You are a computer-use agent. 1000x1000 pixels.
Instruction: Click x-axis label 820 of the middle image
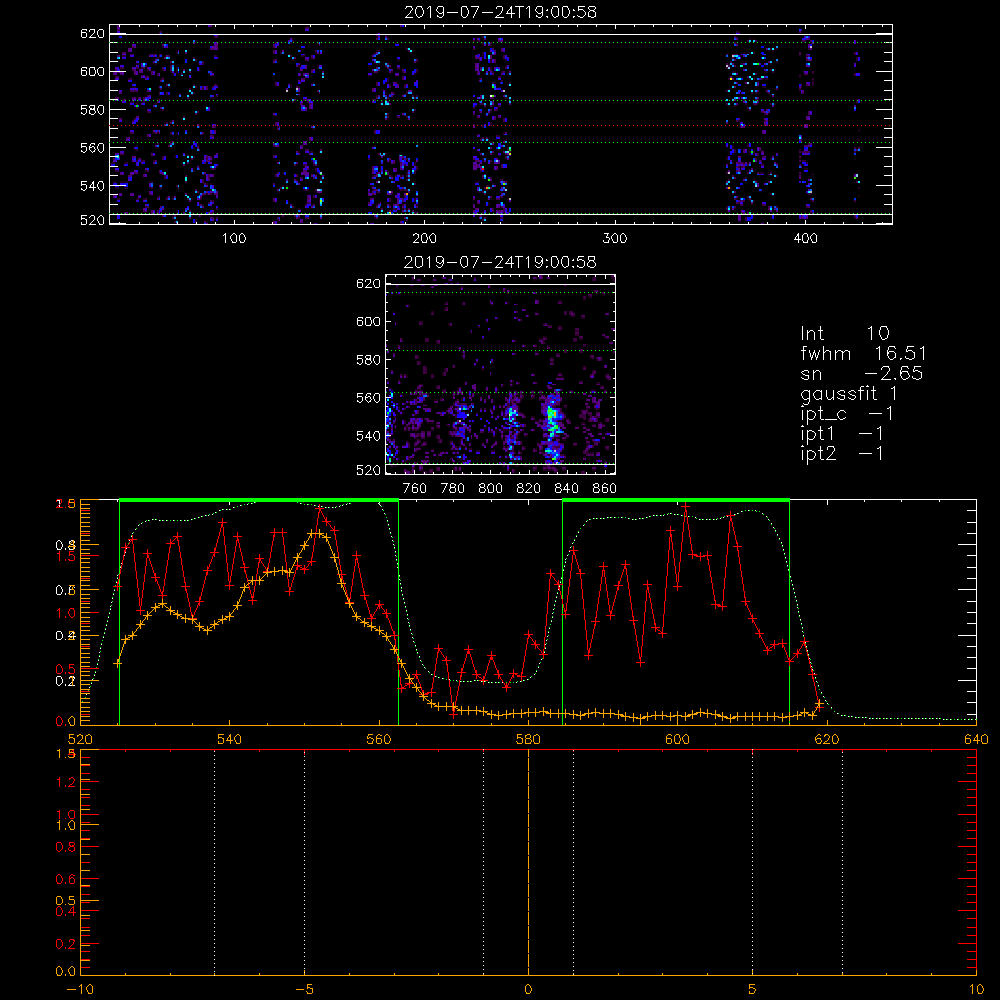(529, 489)
